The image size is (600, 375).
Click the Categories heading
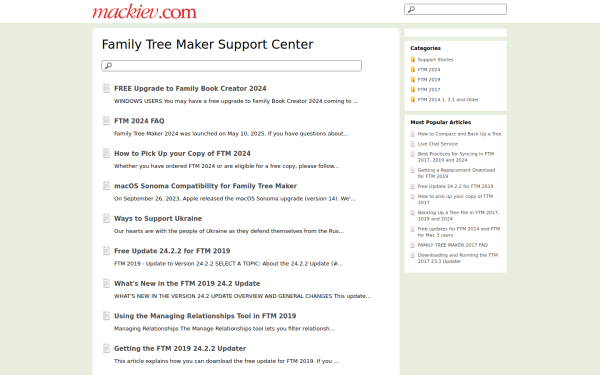tap(426, 48)
